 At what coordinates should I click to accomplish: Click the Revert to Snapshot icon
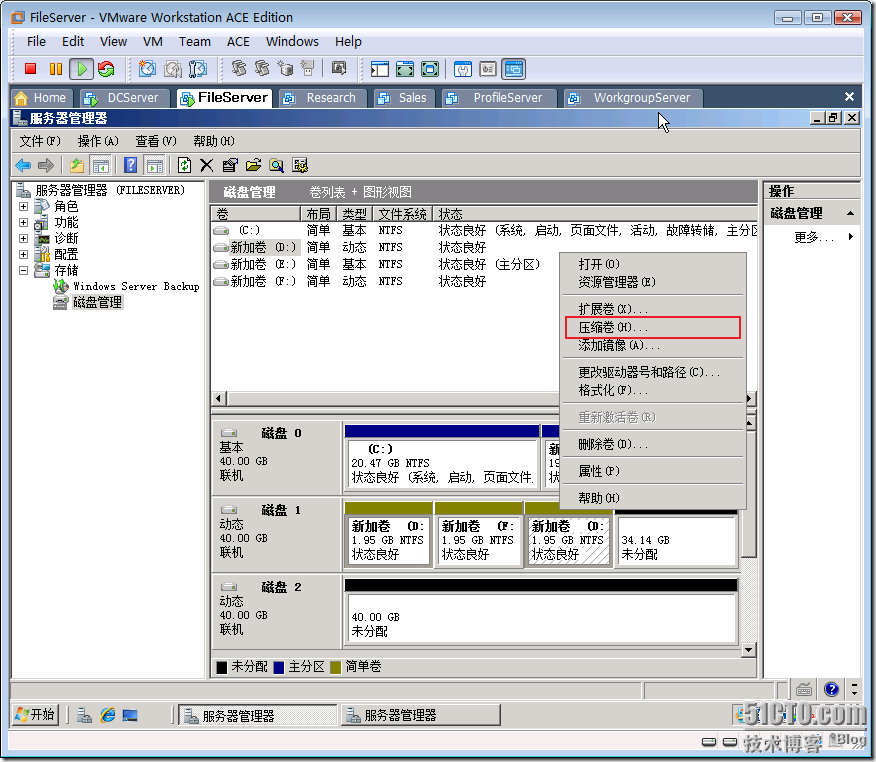(173, 69)
